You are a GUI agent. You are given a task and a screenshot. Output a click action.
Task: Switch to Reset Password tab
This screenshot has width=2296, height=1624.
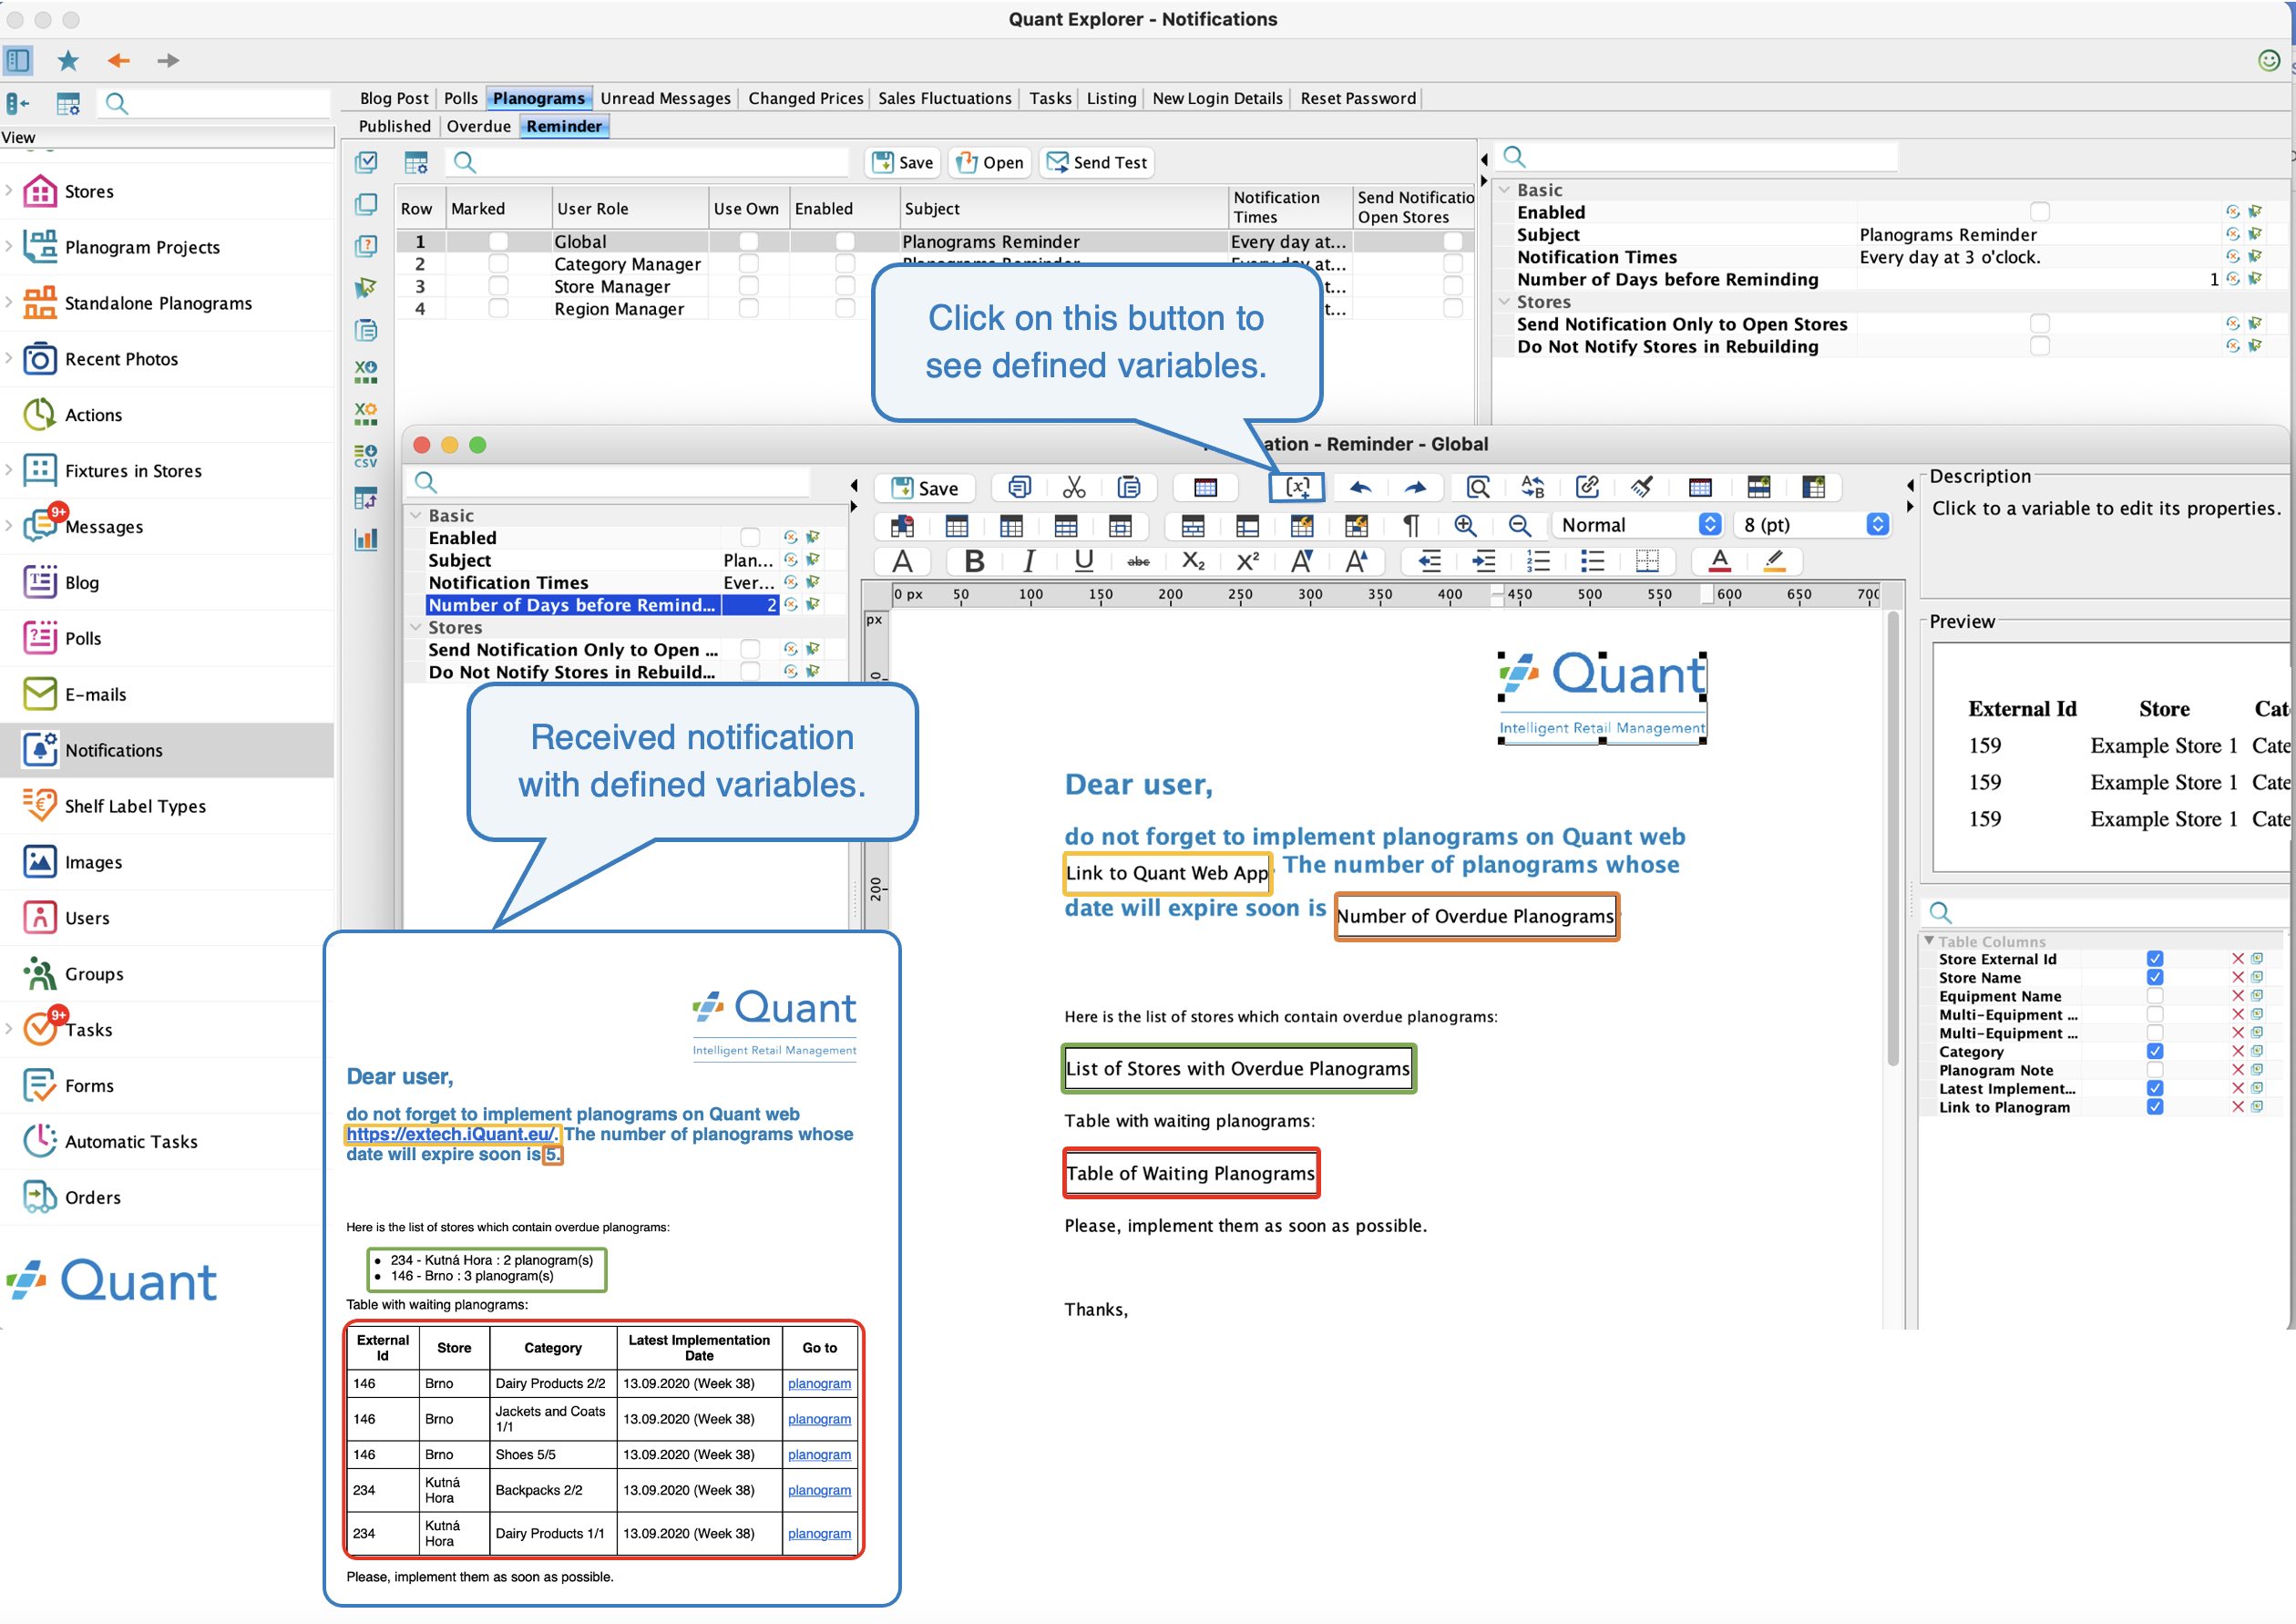[x=1357, y=98]
